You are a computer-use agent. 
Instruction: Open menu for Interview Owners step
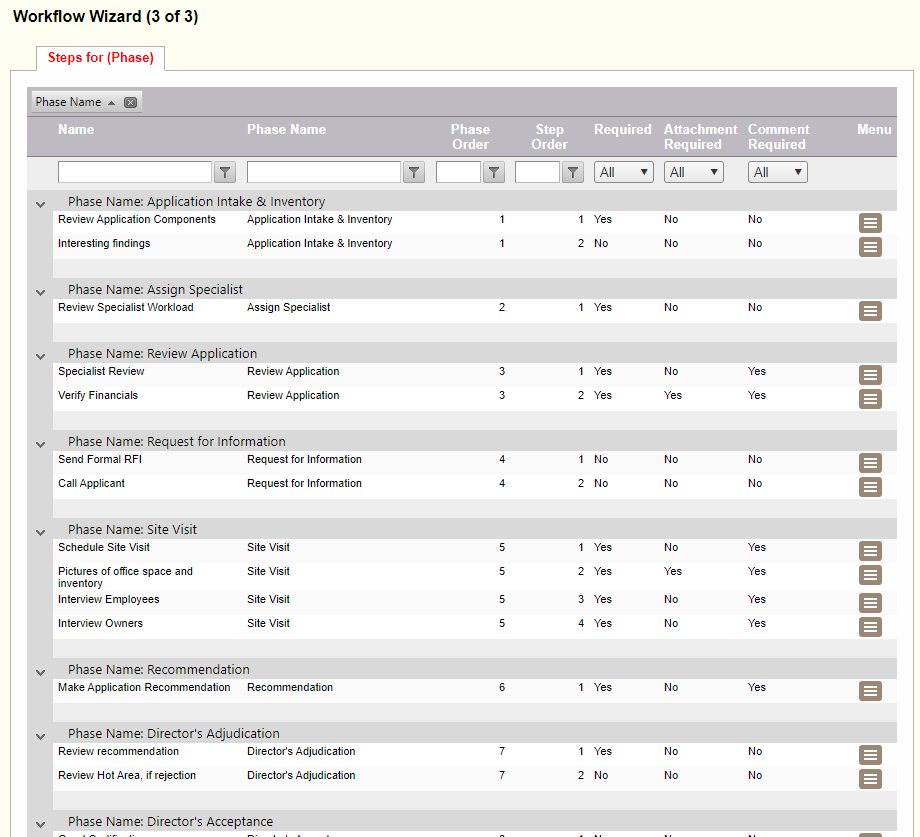[870, 627]
